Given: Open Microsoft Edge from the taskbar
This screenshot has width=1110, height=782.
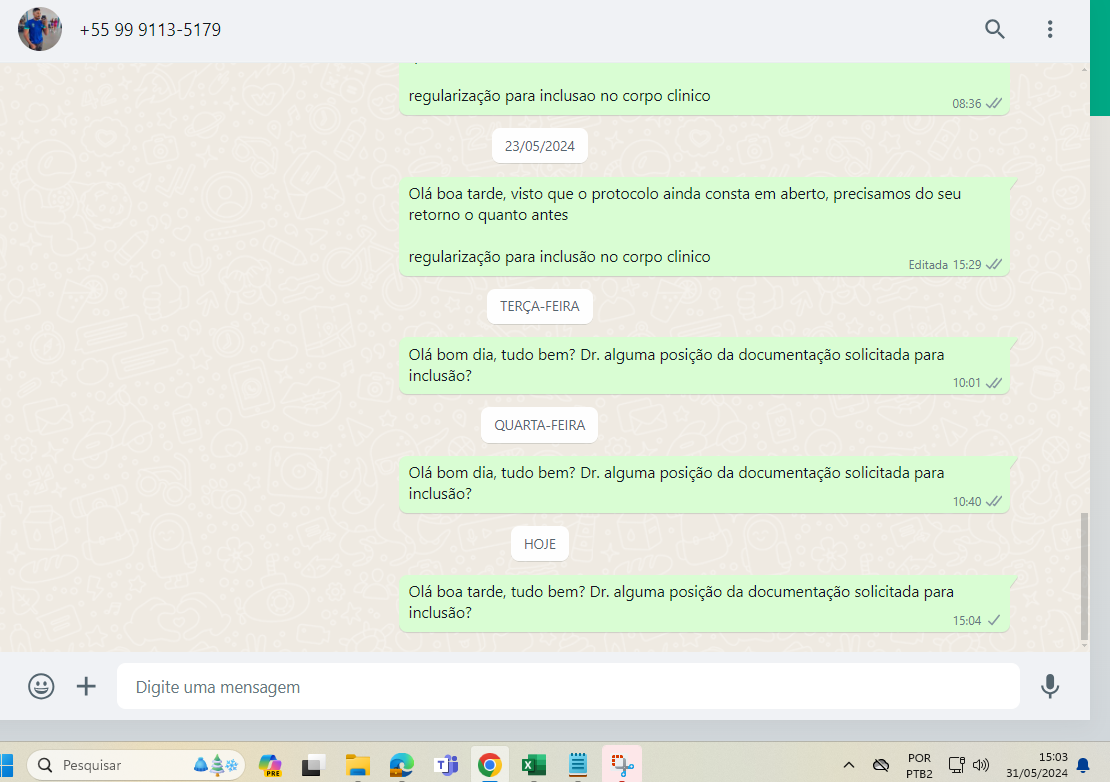Looking at the screenshot, I should pyautogui.click(x=401, y=765).
